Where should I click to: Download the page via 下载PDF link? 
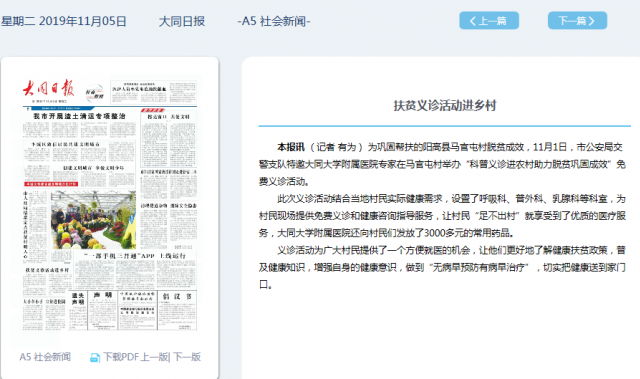121,357
